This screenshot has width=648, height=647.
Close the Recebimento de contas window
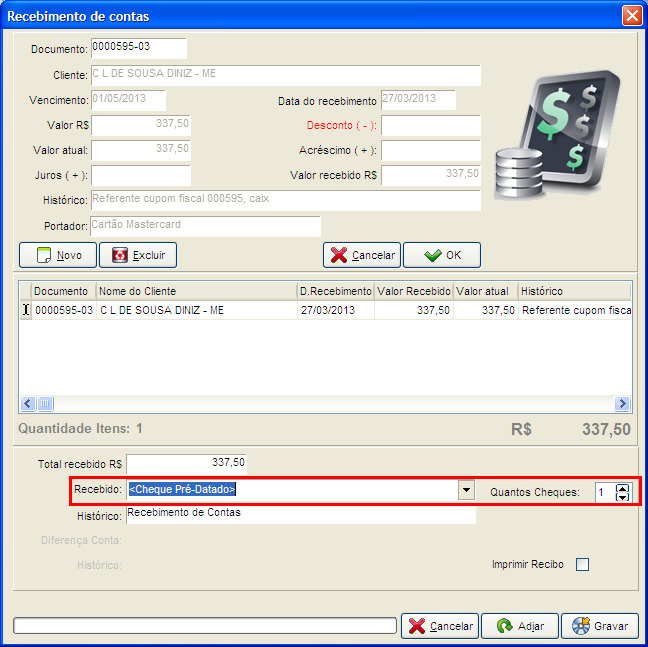631,16
